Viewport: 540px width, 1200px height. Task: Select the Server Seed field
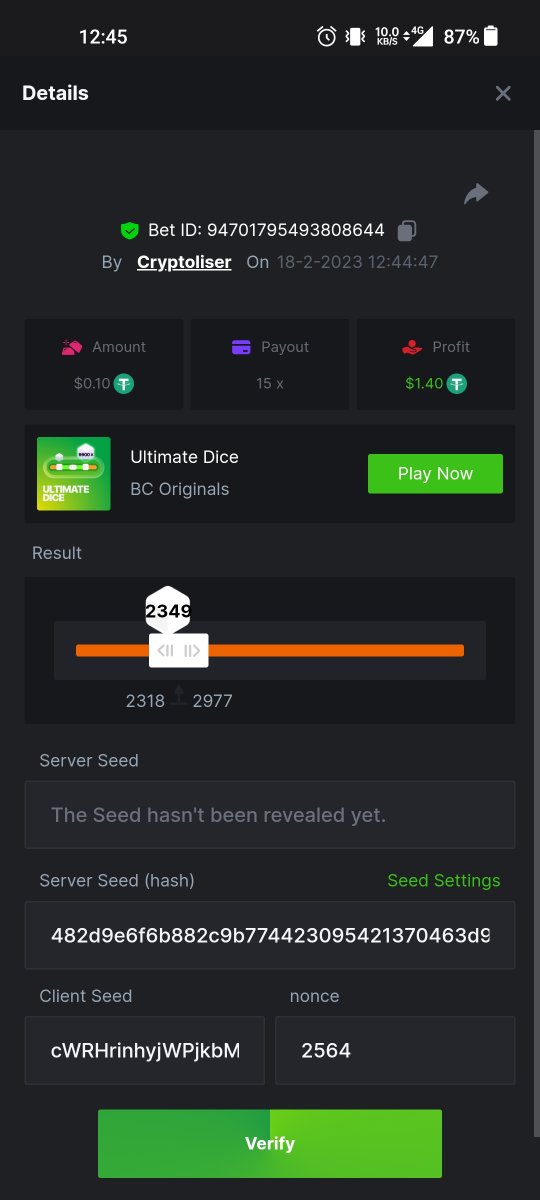point(270,815)
